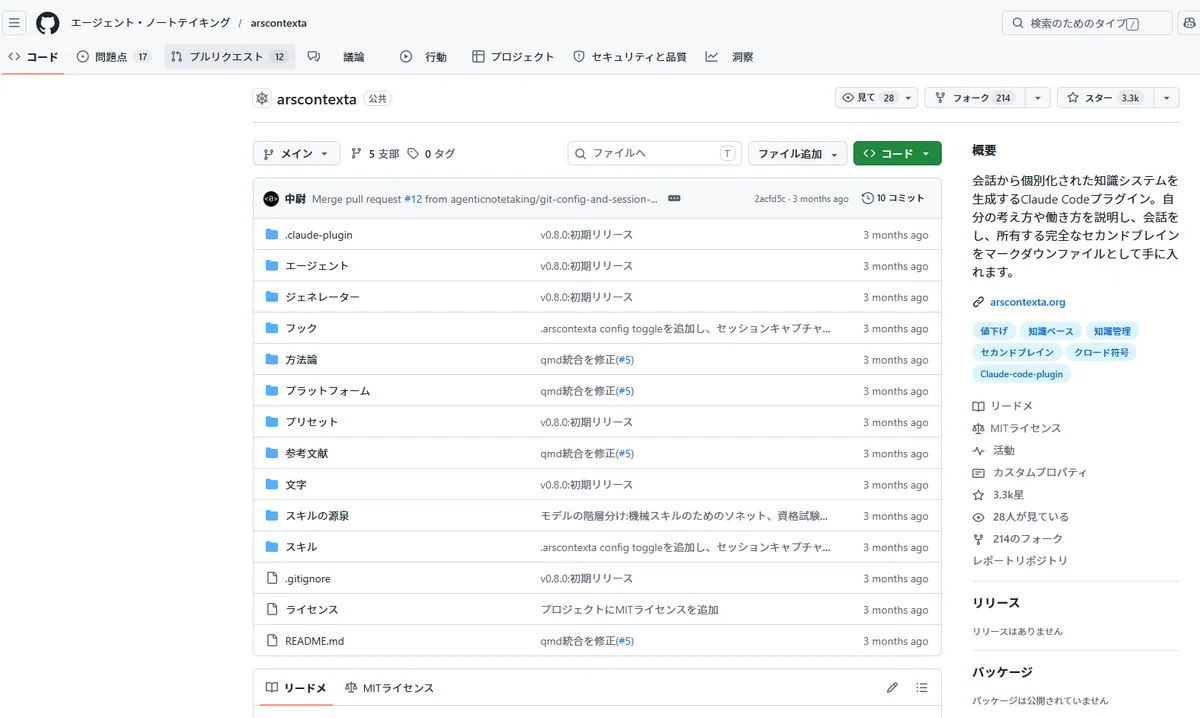The image size is (1200, 718).
Task: Click the リリース heading link
Action: [x=996, y=603]
